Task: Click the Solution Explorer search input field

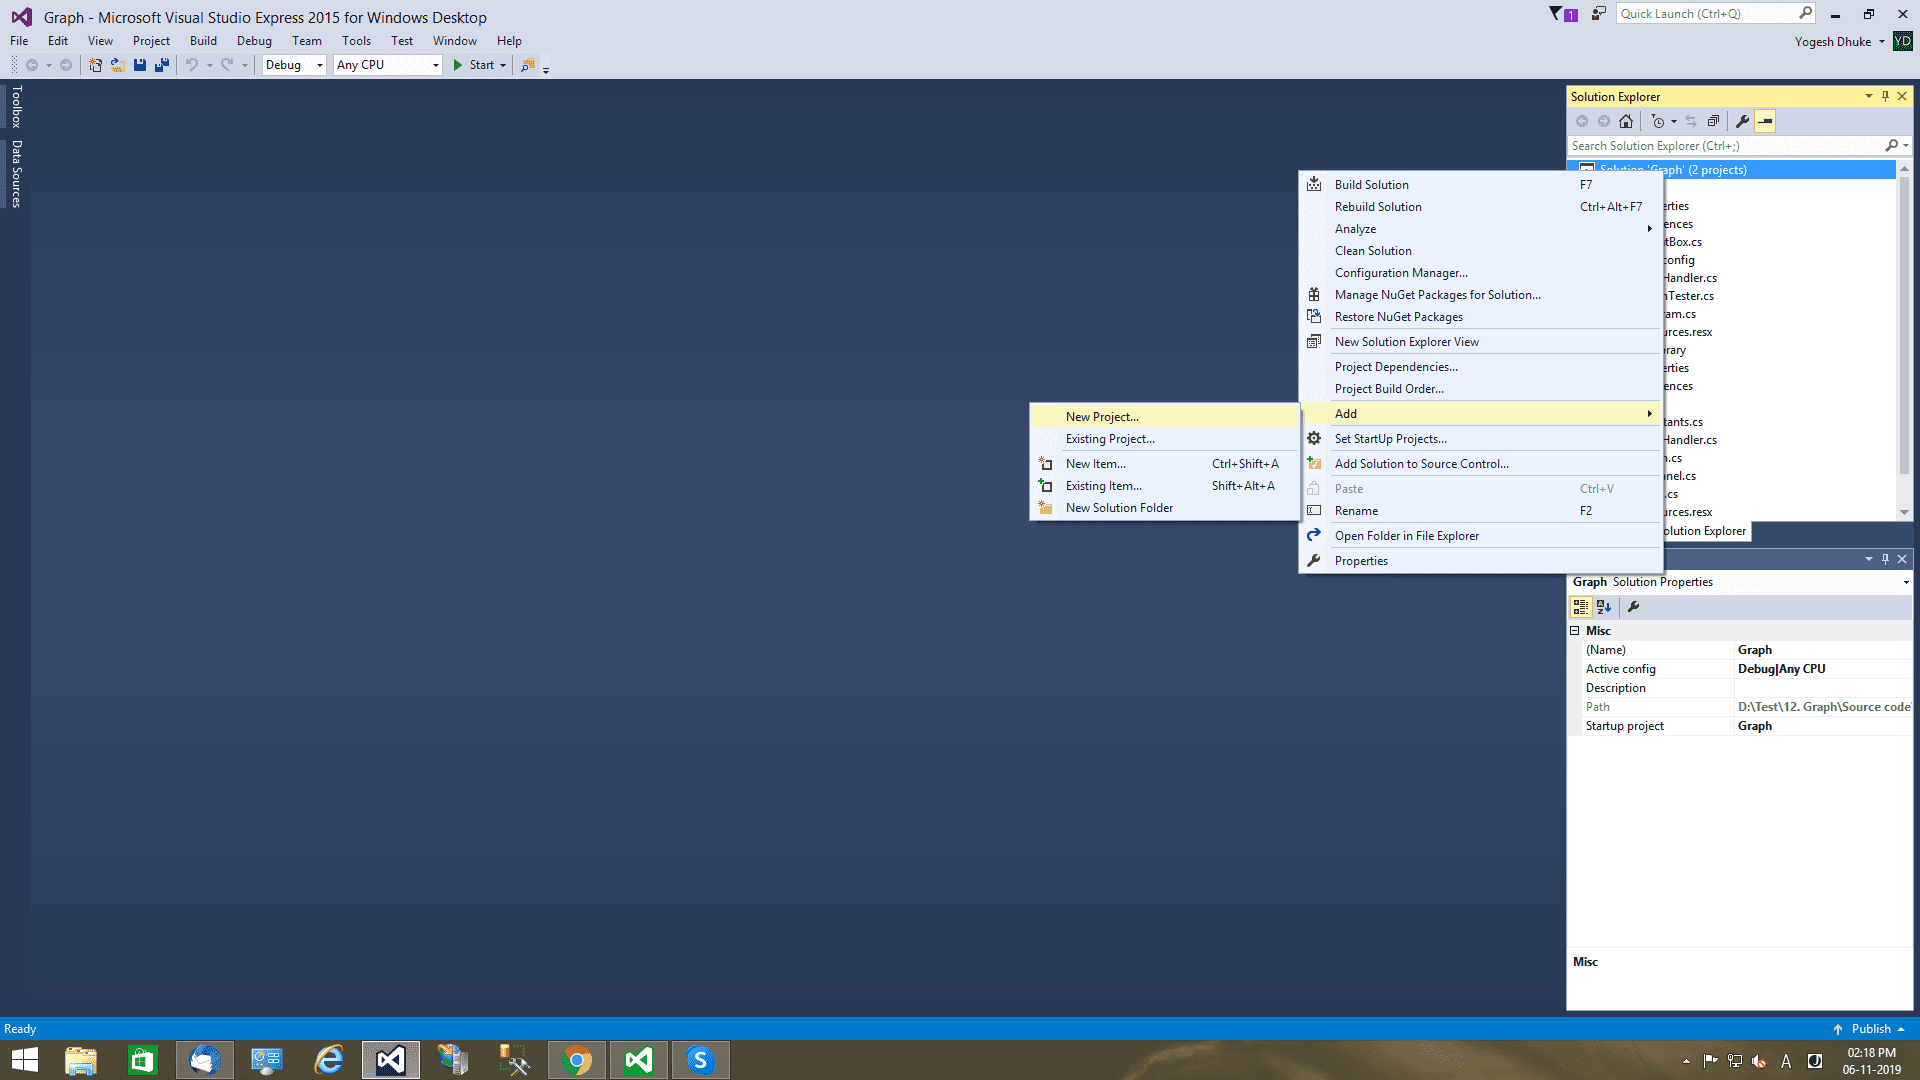Action: coord(1727,145)
